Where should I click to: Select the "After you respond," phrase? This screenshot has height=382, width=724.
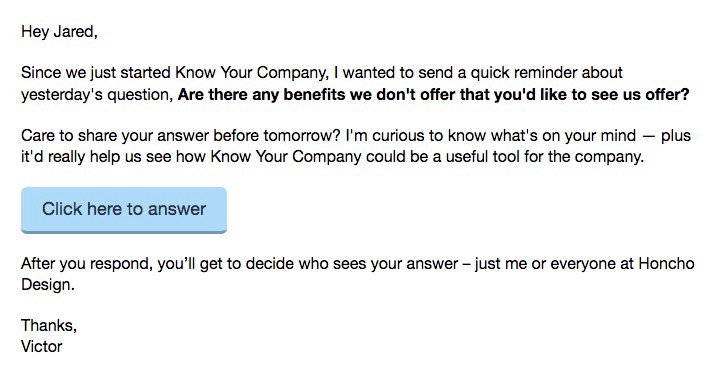click(x=87, y=264)
